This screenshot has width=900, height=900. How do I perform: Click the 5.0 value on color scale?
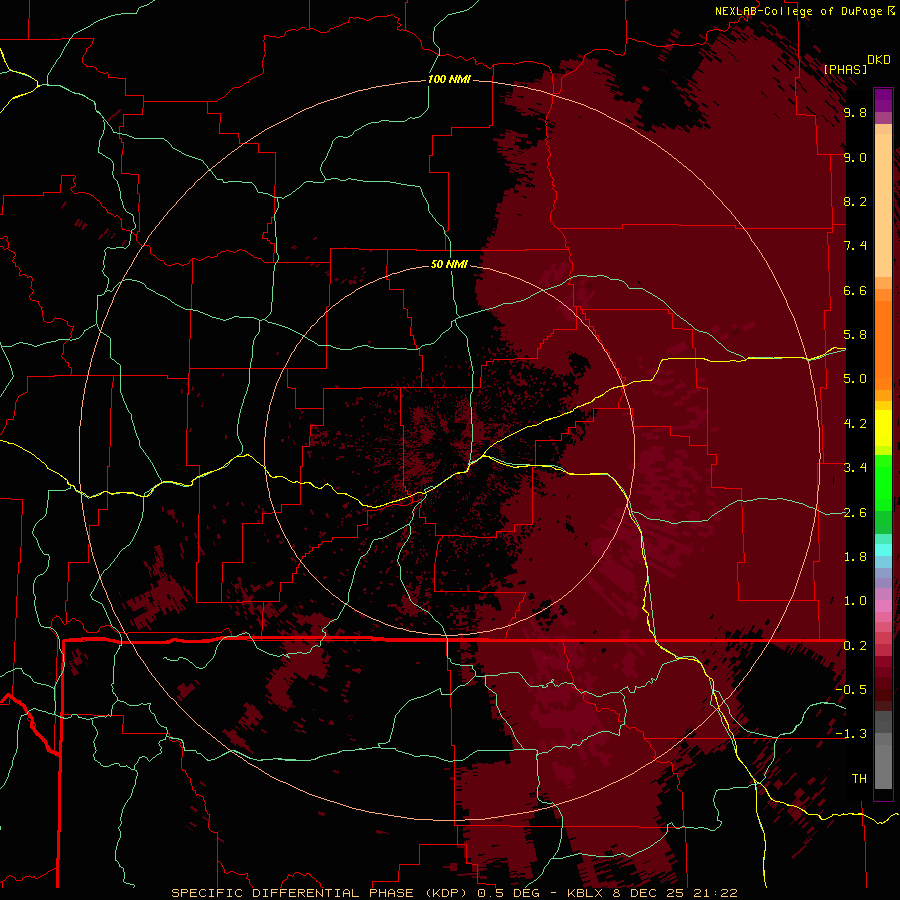tap(855, 379)
